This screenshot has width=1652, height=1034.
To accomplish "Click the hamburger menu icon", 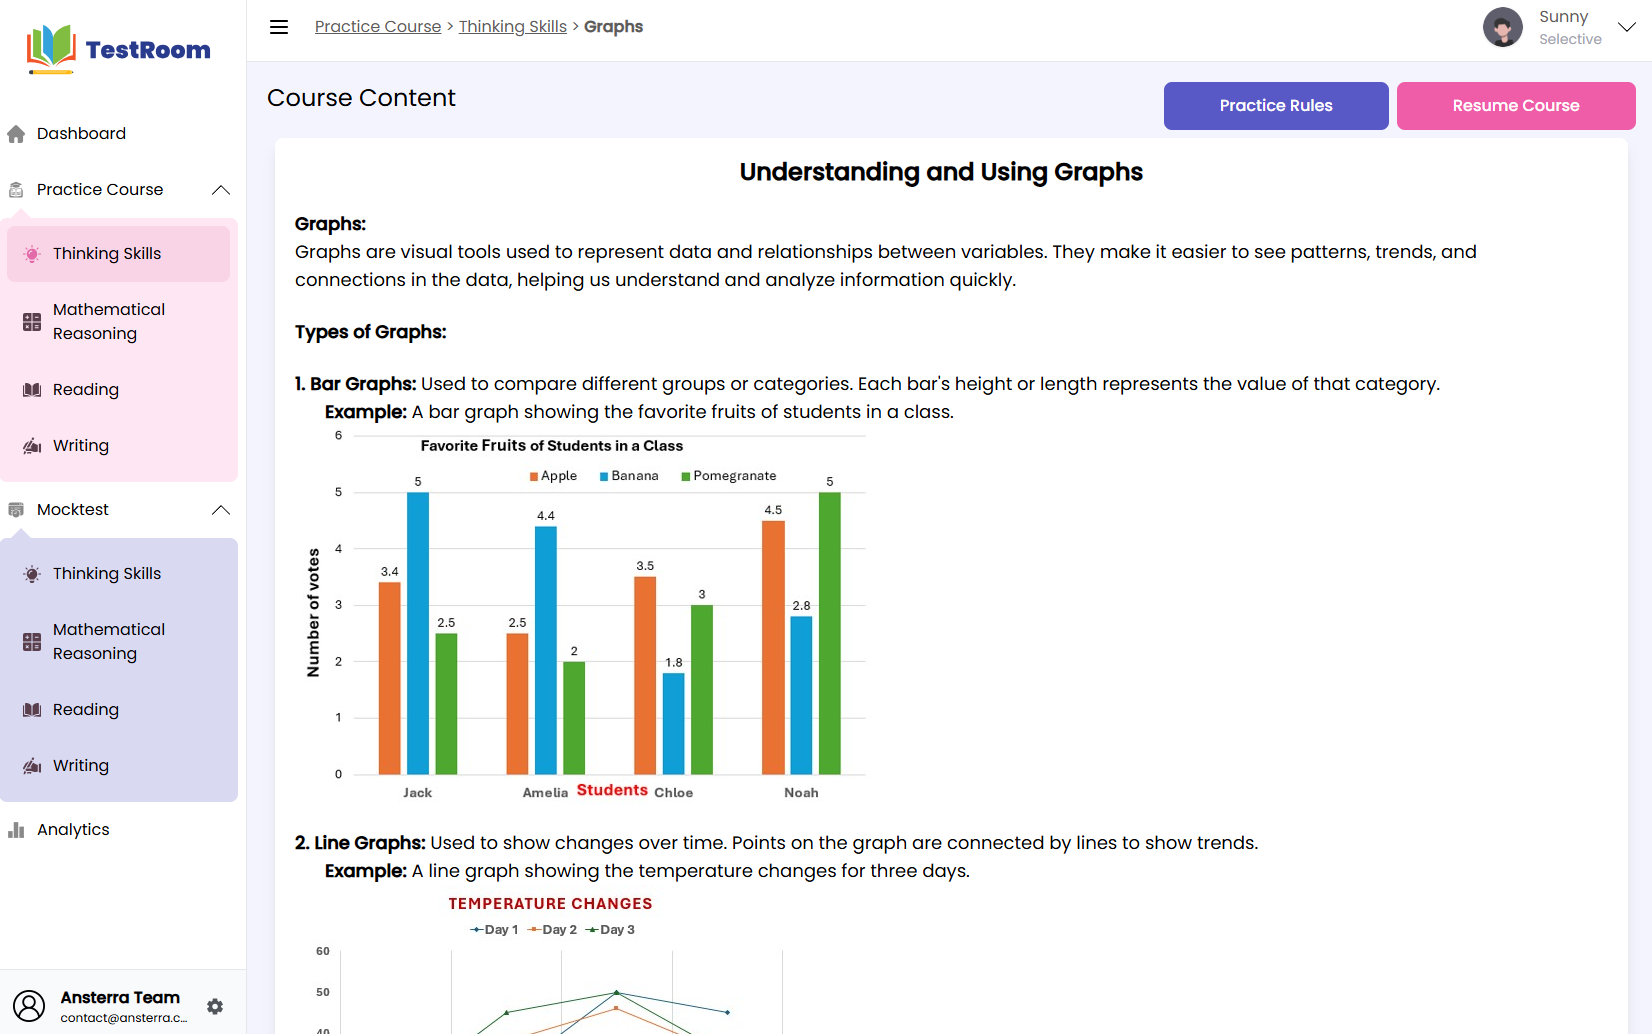I will coord(279,27).
